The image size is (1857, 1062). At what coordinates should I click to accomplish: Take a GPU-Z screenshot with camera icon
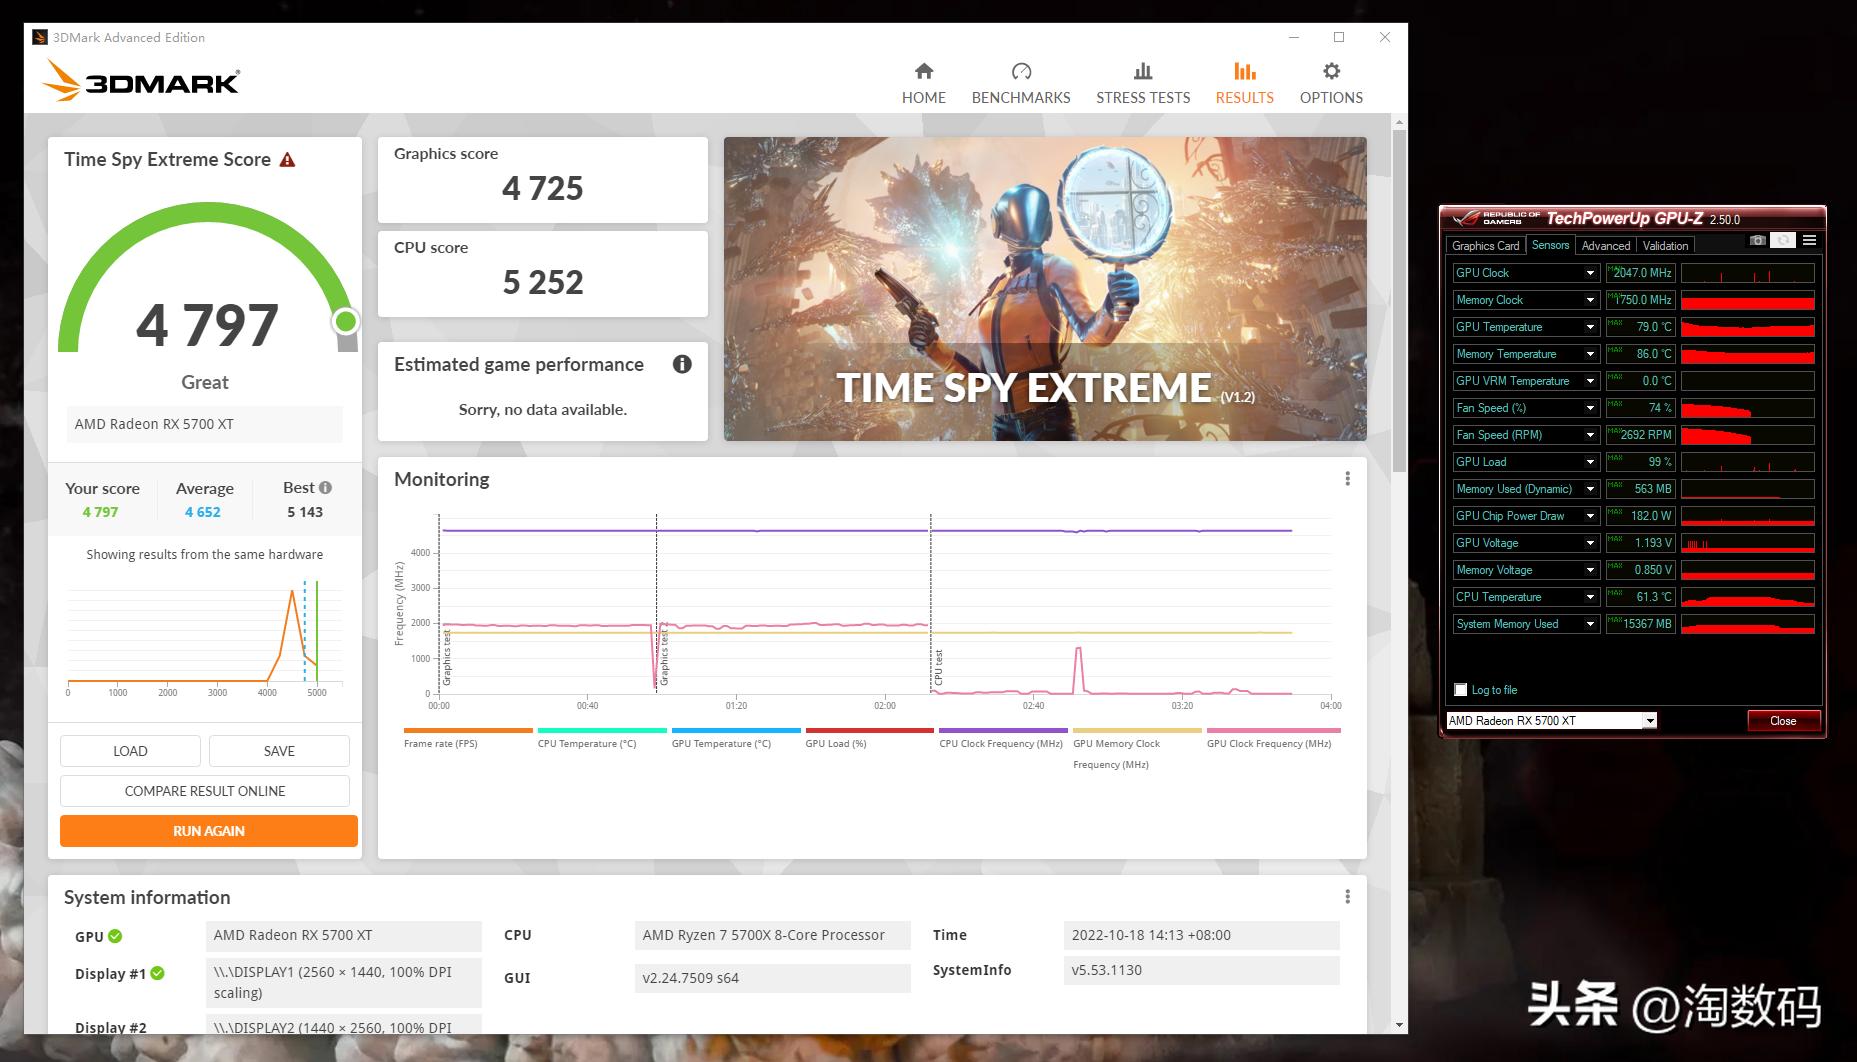tap(1757, 241)
